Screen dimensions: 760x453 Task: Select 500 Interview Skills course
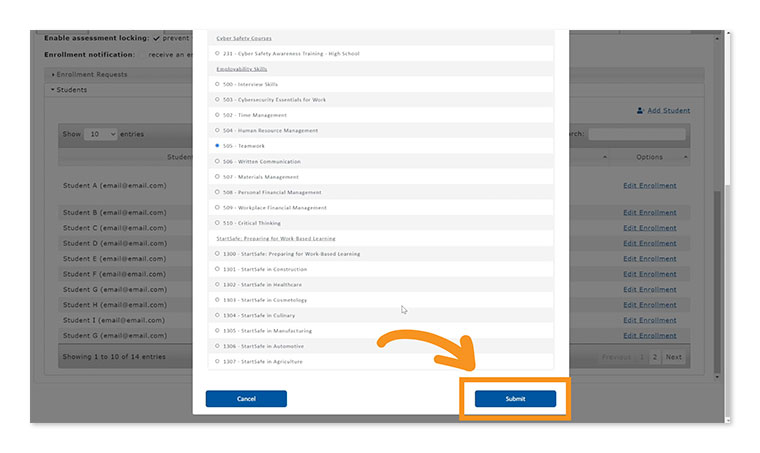[217, 84]
